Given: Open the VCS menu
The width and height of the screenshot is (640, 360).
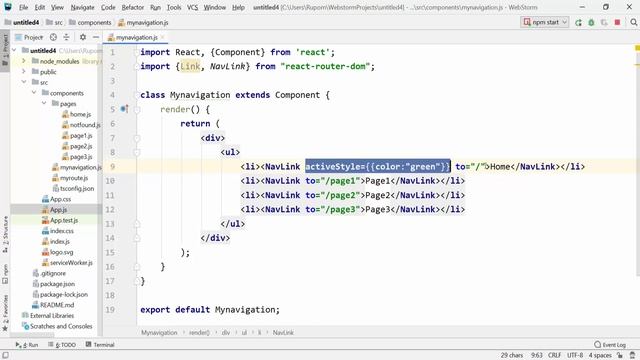Looking at the screenshot, I should 192,7.
